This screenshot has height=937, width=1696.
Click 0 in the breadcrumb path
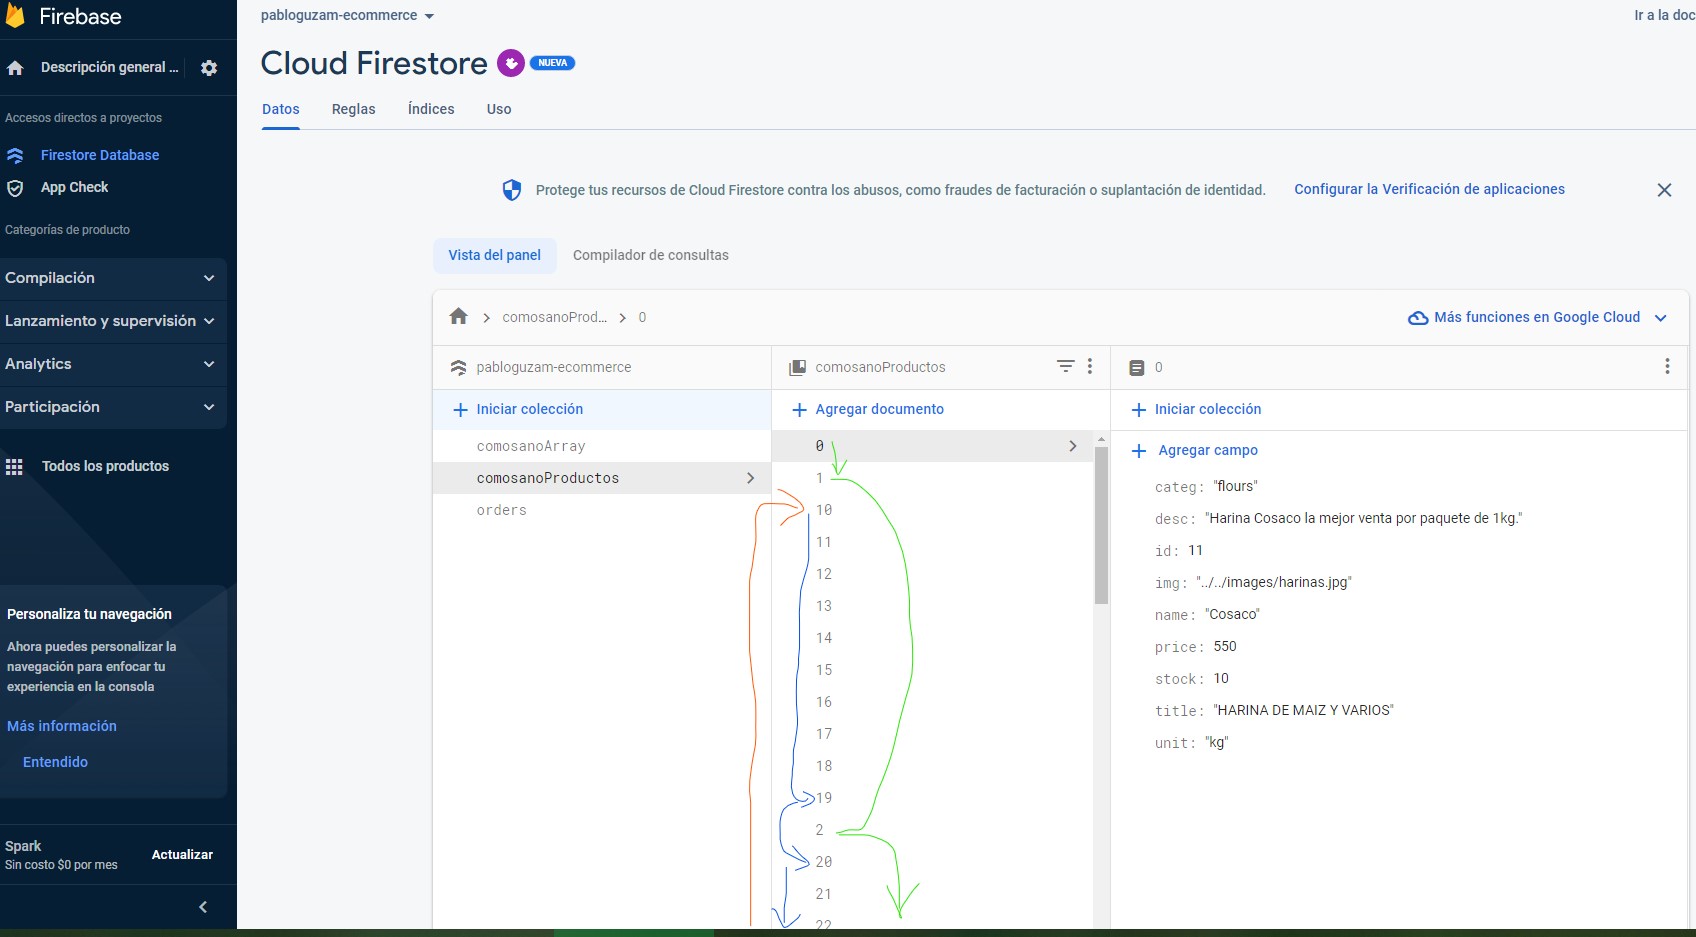(642, 317)
